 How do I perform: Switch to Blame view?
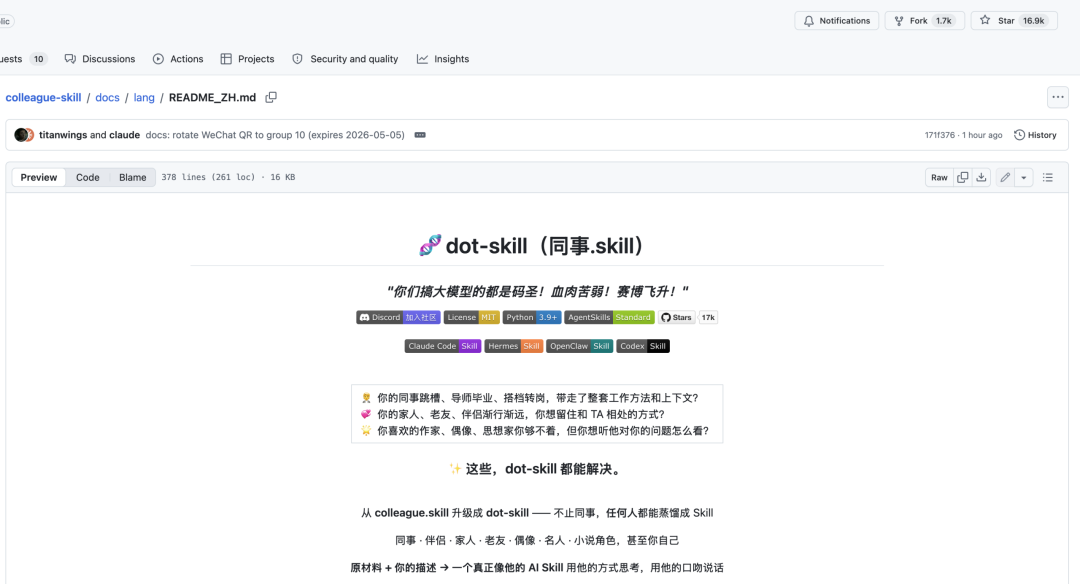click(132, 178)
